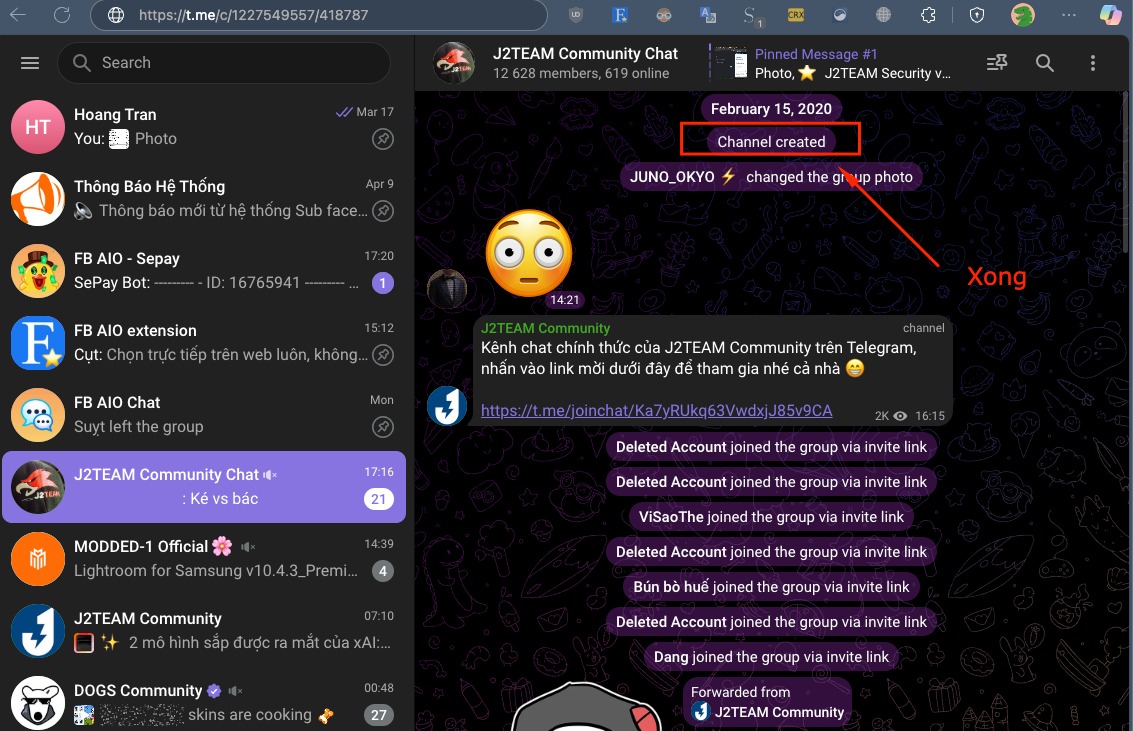Click the February 15, 2020 date label
1133x731 pixels.
pos(771,109)
